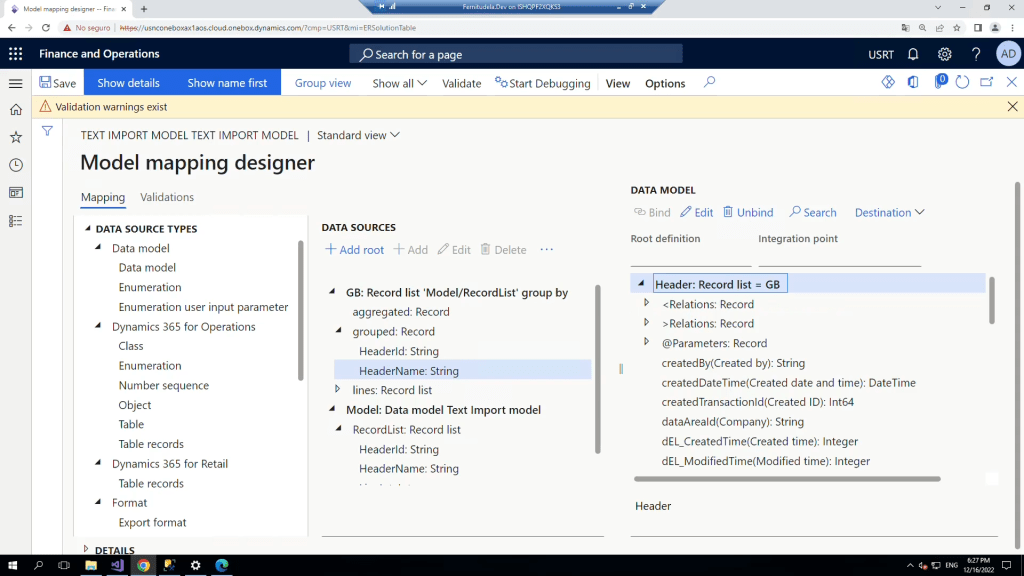Viewport: 1024px width, 576px height.
Task: Open the Recent clock icon in sidebar
Action: [x=15, y=165]
